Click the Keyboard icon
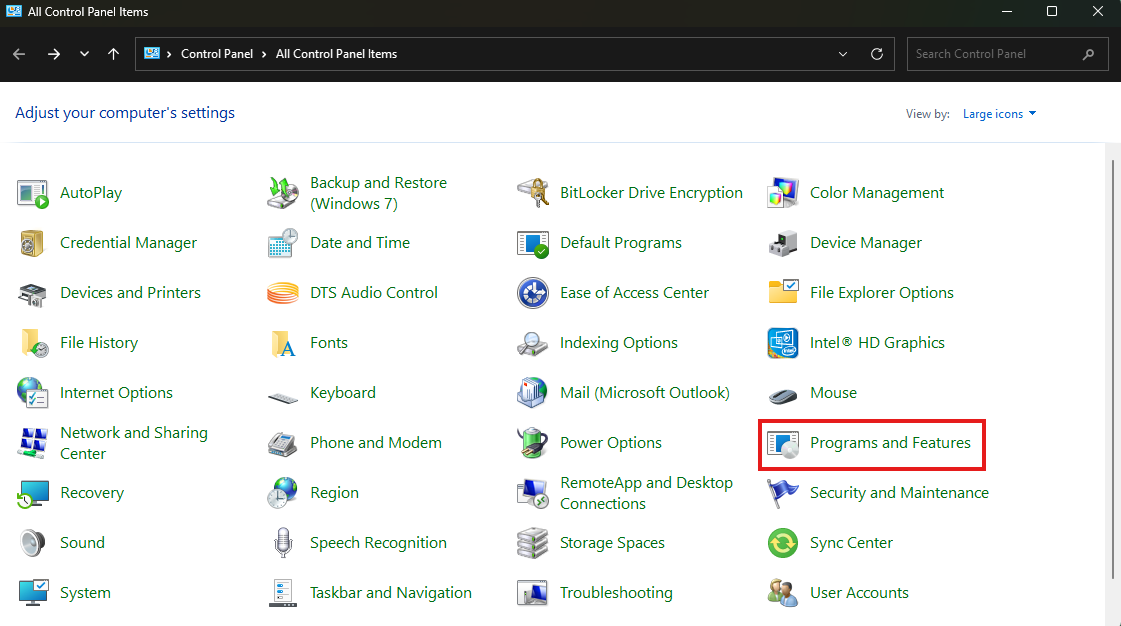This screenshot has height=626, width=1121. pos(282,397)
